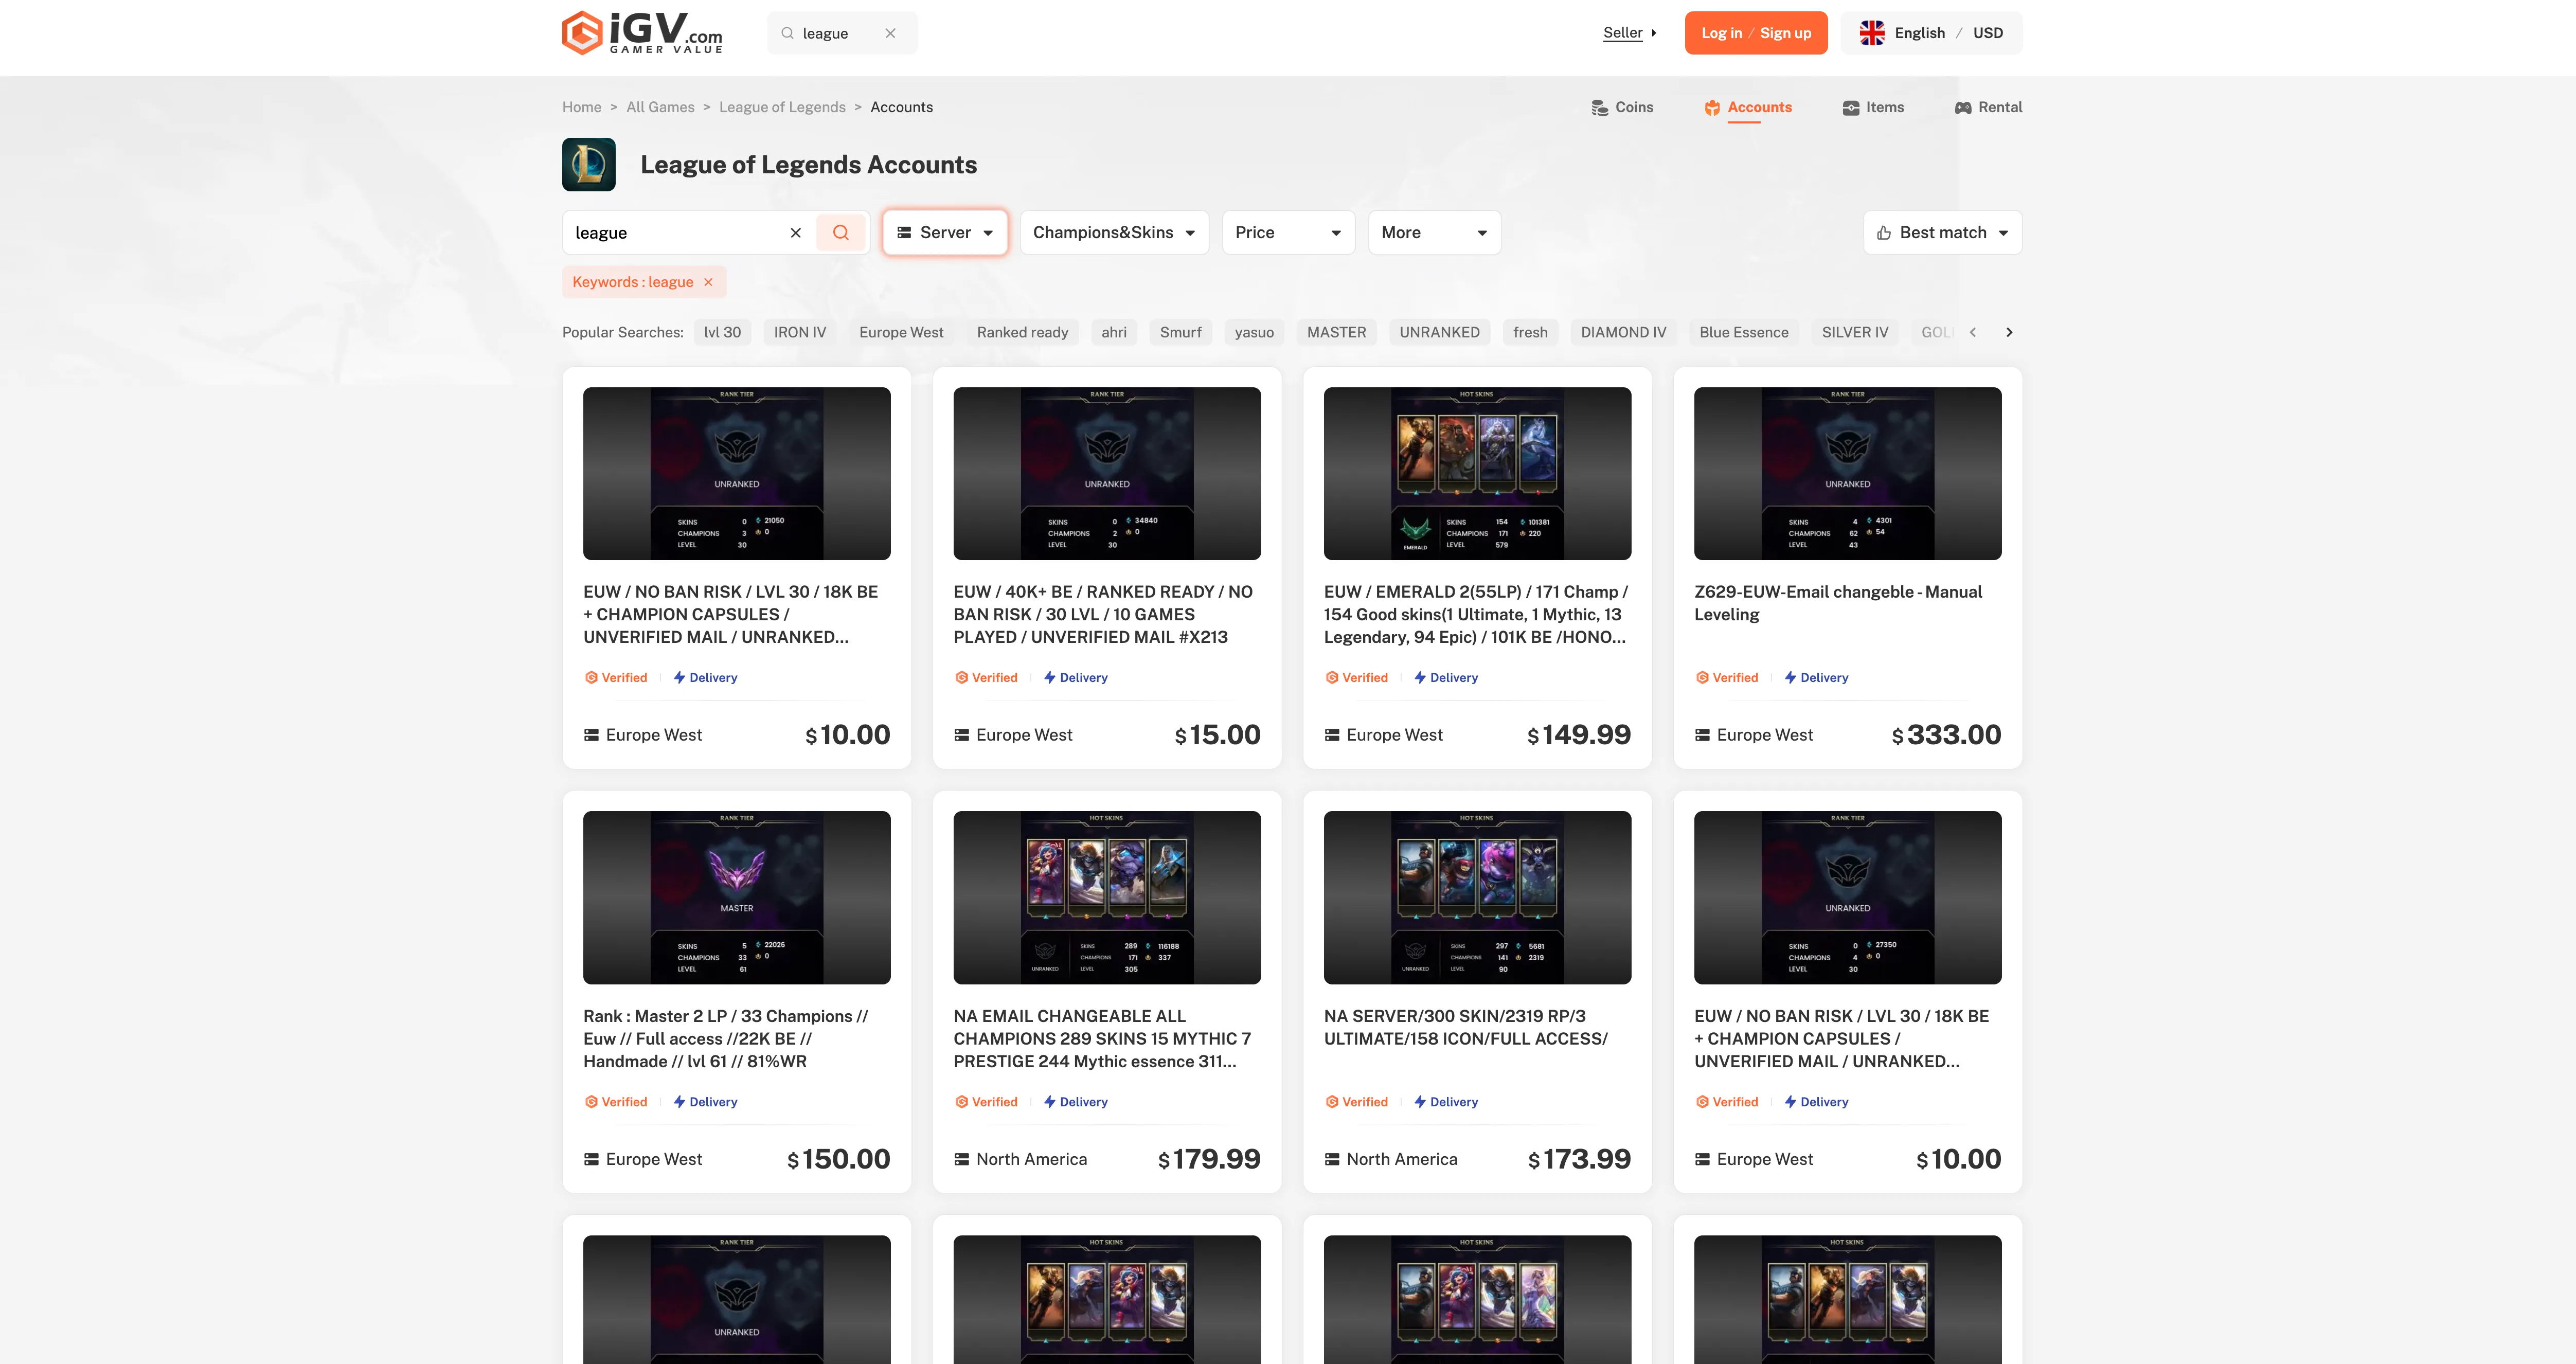Open the Server dropdown filter
The width and height of the screenshot is (2576, 1364).
pyautogui.click(x=944, y=232)
